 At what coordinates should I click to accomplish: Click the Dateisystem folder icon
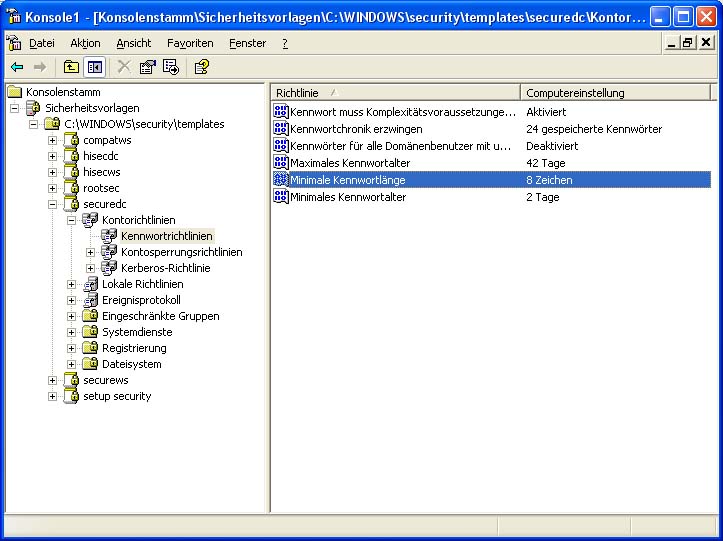click(x=90, y=364)
